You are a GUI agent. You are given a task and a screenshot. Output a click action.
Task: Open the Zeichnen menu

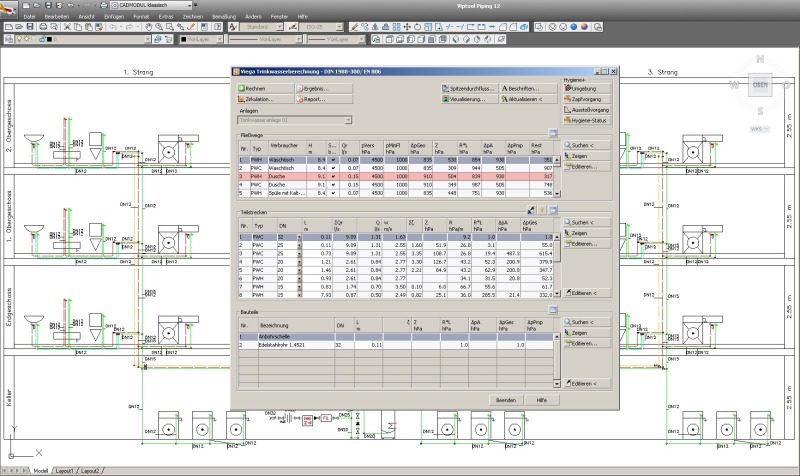tap(193, 16)
